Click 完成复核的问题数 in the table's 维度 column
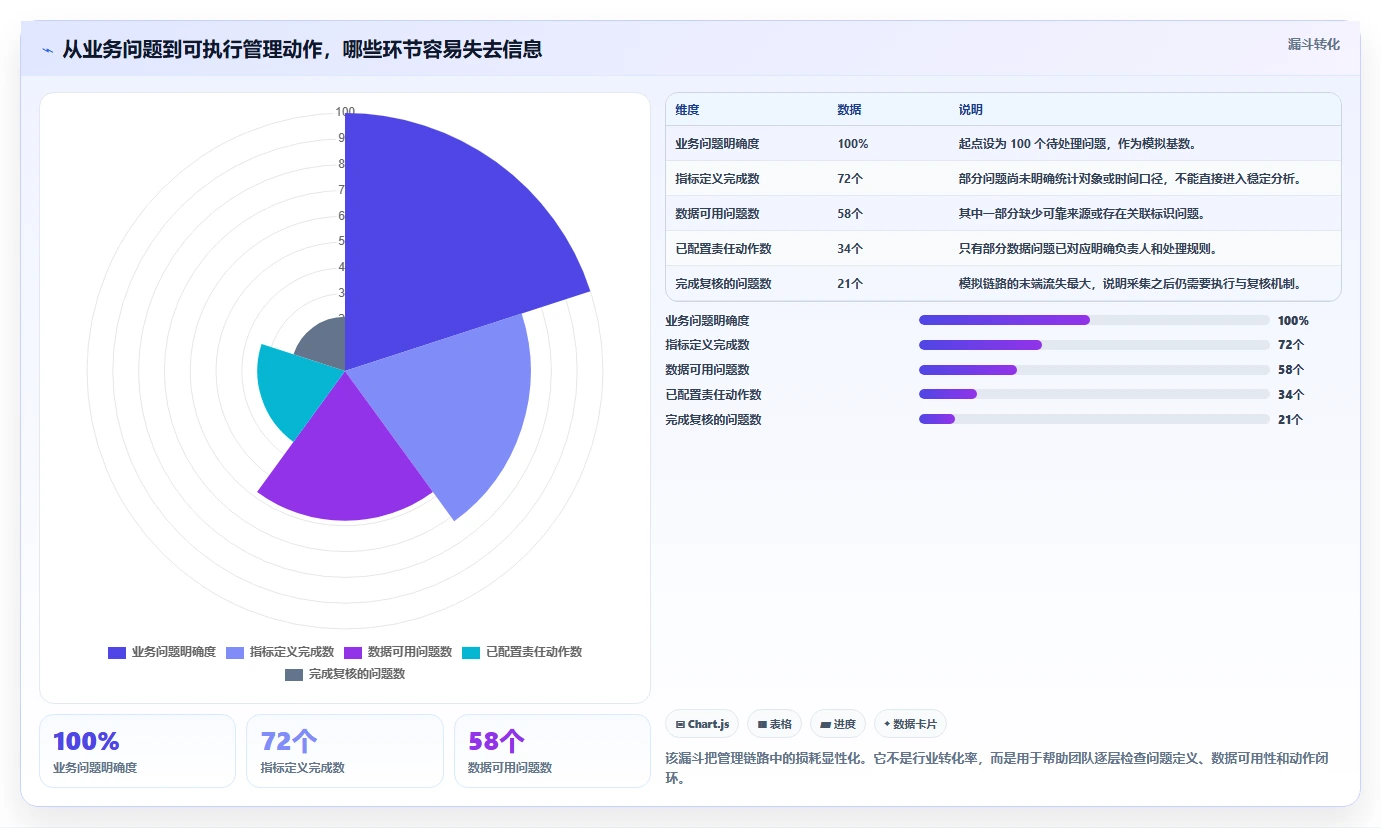Screen dimensions: 1381x828 pos(723,284)
